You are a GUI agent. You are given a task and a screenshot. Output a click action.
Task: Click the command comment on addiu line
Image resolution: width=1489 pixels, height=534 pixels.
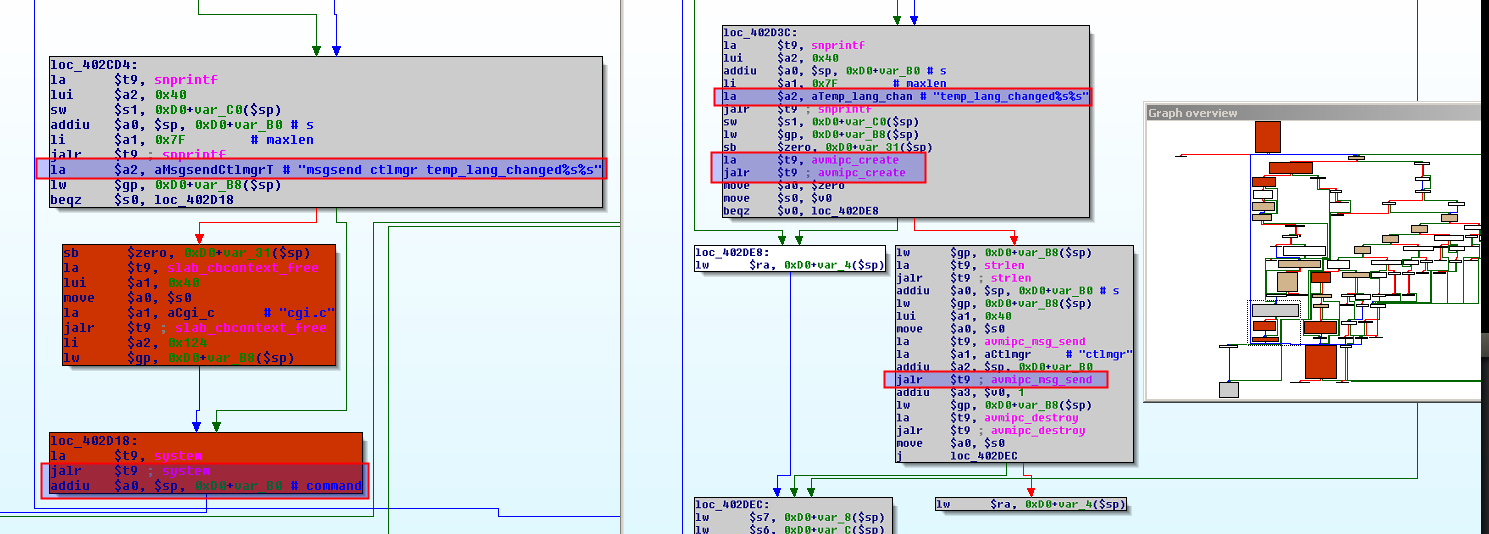332,486
